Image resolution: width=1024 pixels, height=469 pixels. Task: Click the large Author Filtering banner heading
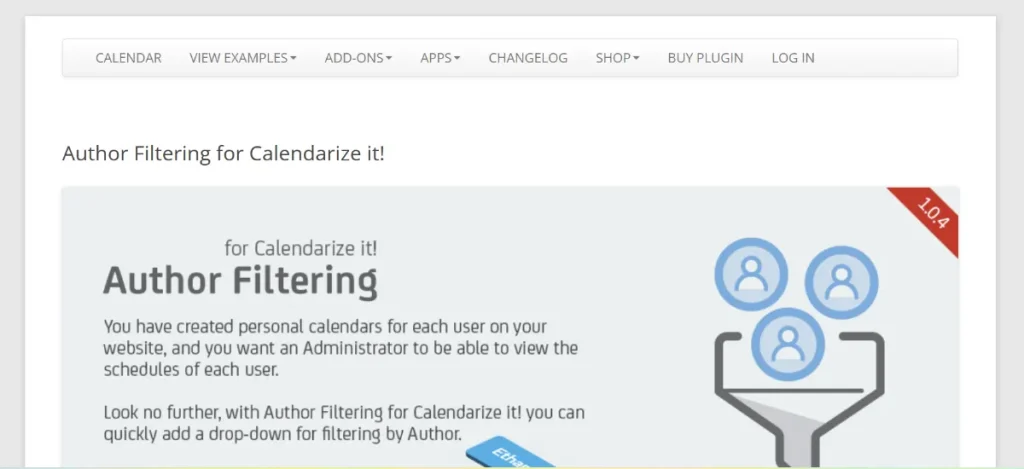[240, 281]
